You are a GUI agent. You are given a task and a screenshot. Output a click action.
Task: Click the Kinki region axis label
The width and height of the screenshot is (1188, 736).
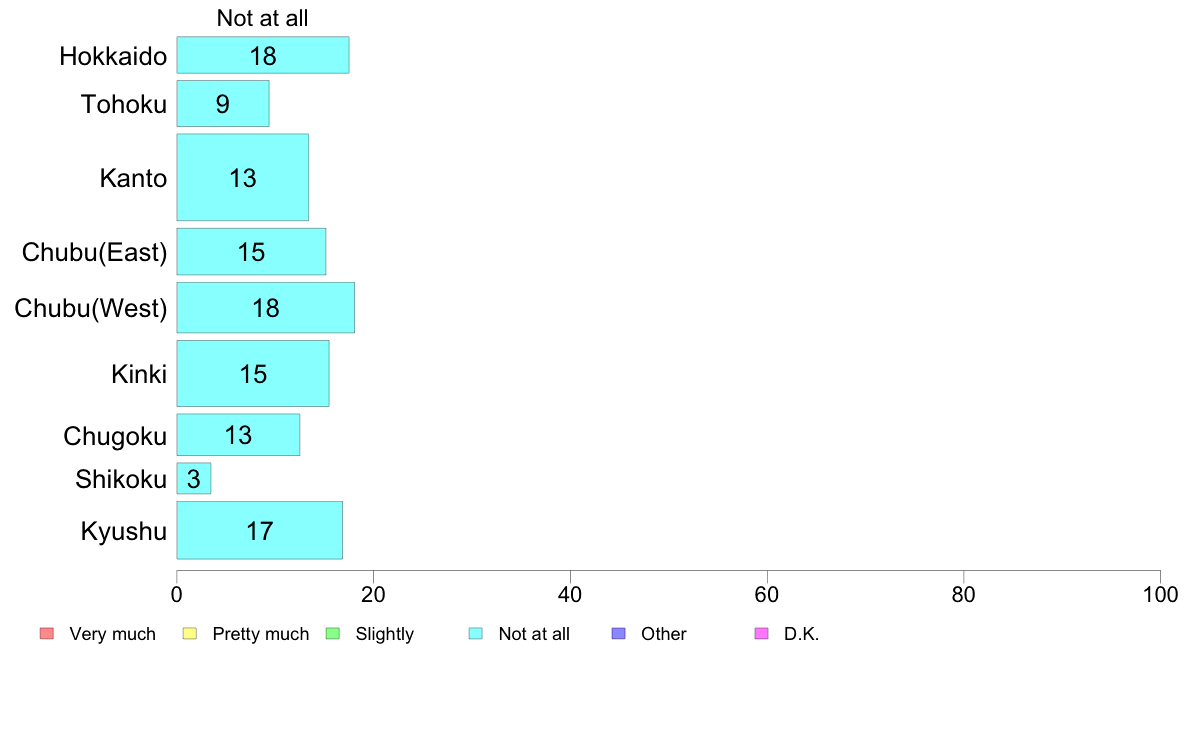[139, 374]
